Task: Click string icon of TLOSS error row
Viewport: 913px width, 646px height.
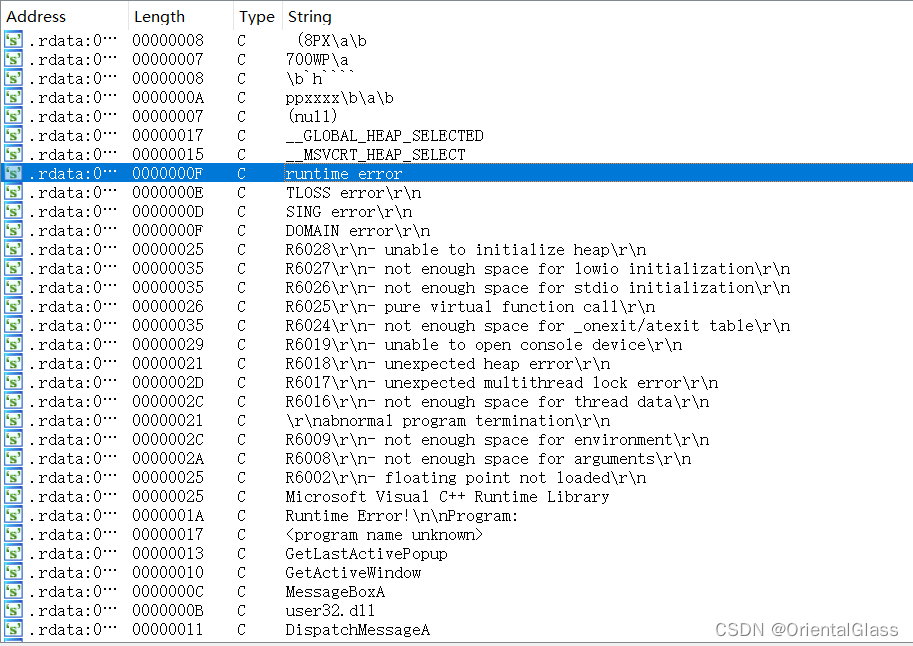Action: tap(13, 193)
